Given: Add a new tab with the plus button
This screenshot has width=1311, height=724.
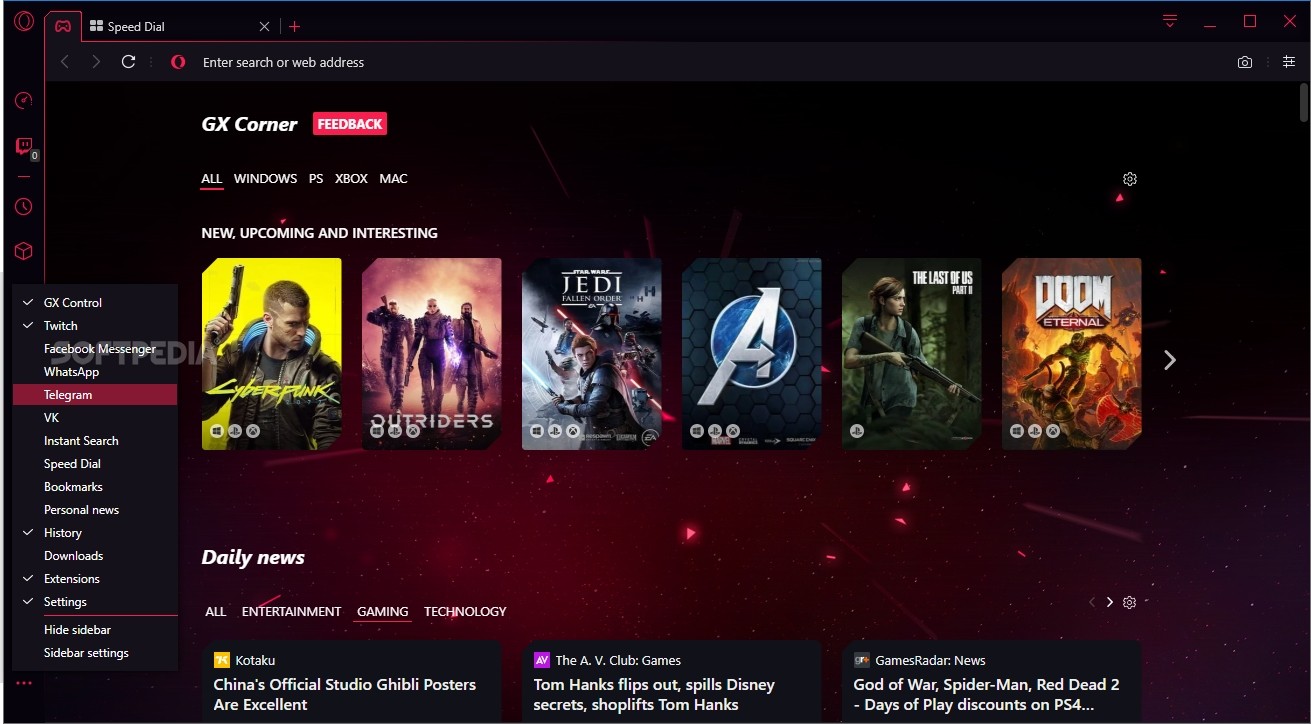Looking at the screenshot, I should [x=294, y=27].
